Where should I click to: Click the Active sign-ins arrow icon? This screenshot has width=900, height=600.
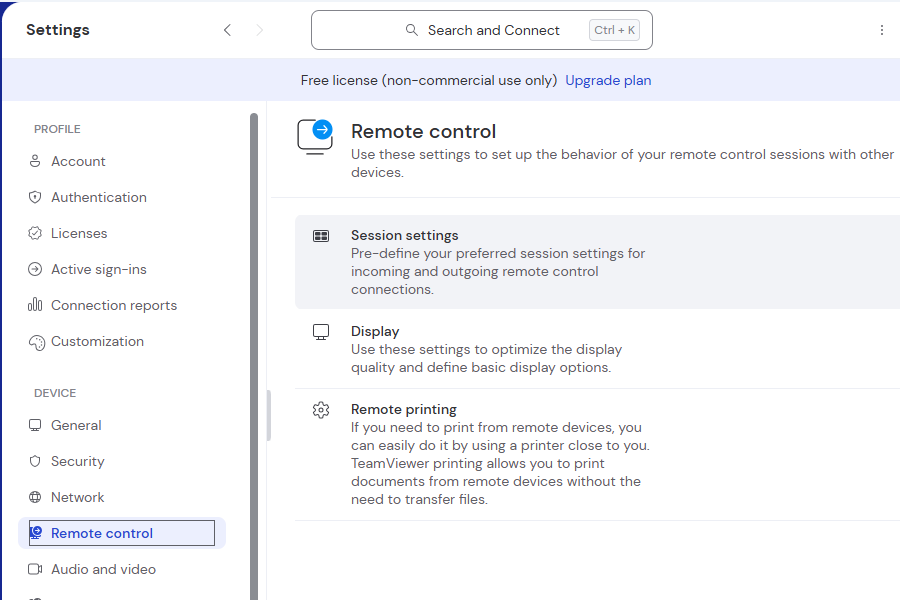point(35,269)
